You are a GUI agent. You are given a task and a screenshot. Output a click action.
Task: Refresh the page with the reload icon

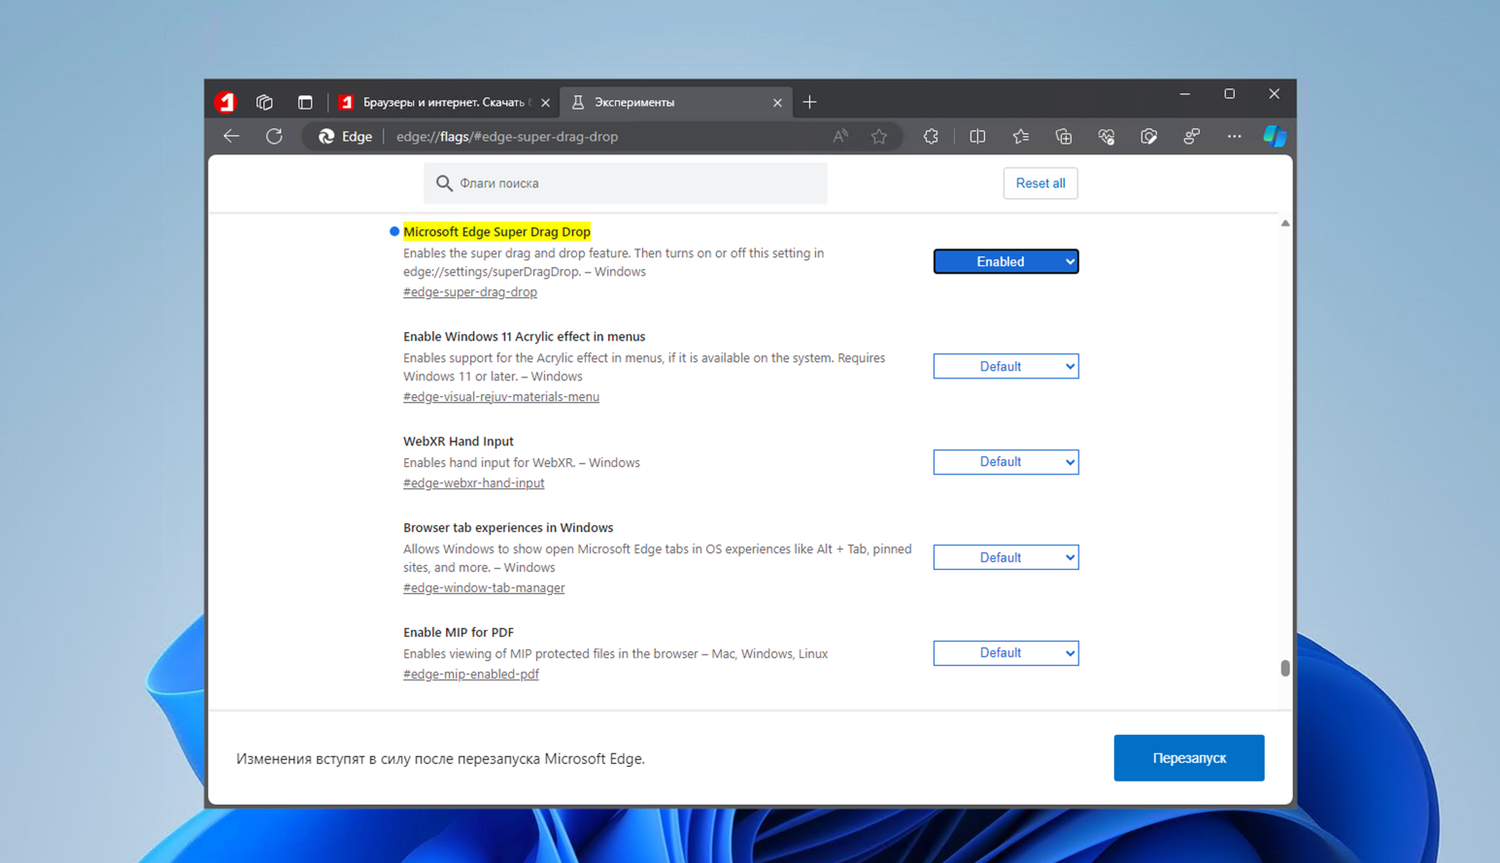pos(274,136)
